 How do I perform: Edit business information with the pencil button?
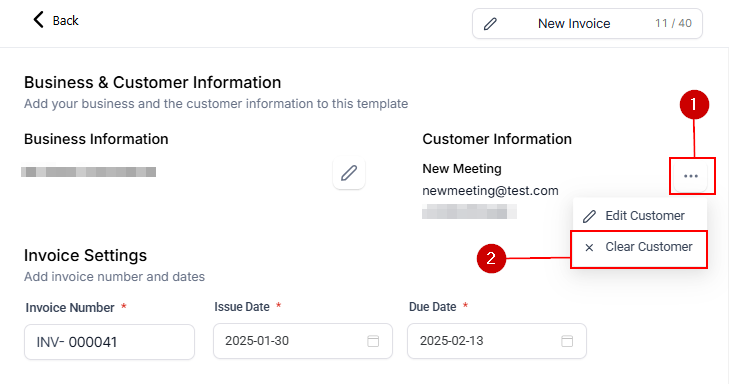point(349,173)
